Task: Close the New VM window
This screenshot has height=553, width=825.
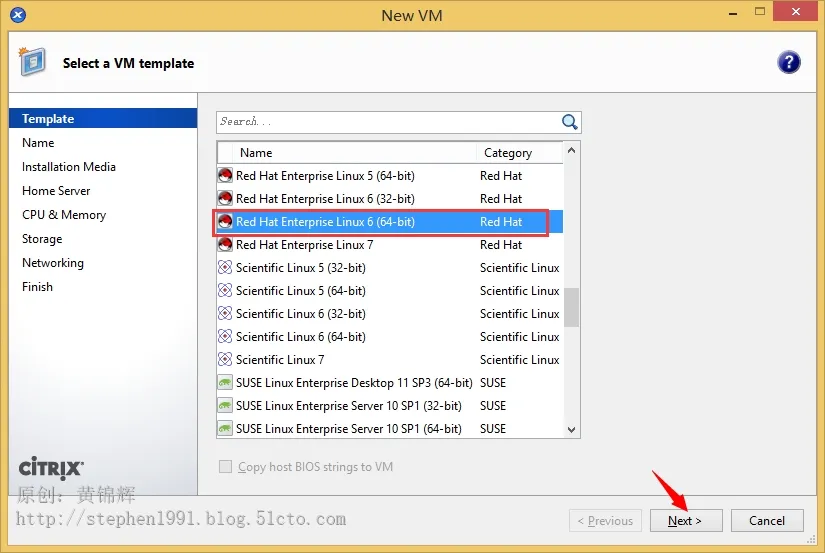Action: pyautogui.click(x=796, y=12)
